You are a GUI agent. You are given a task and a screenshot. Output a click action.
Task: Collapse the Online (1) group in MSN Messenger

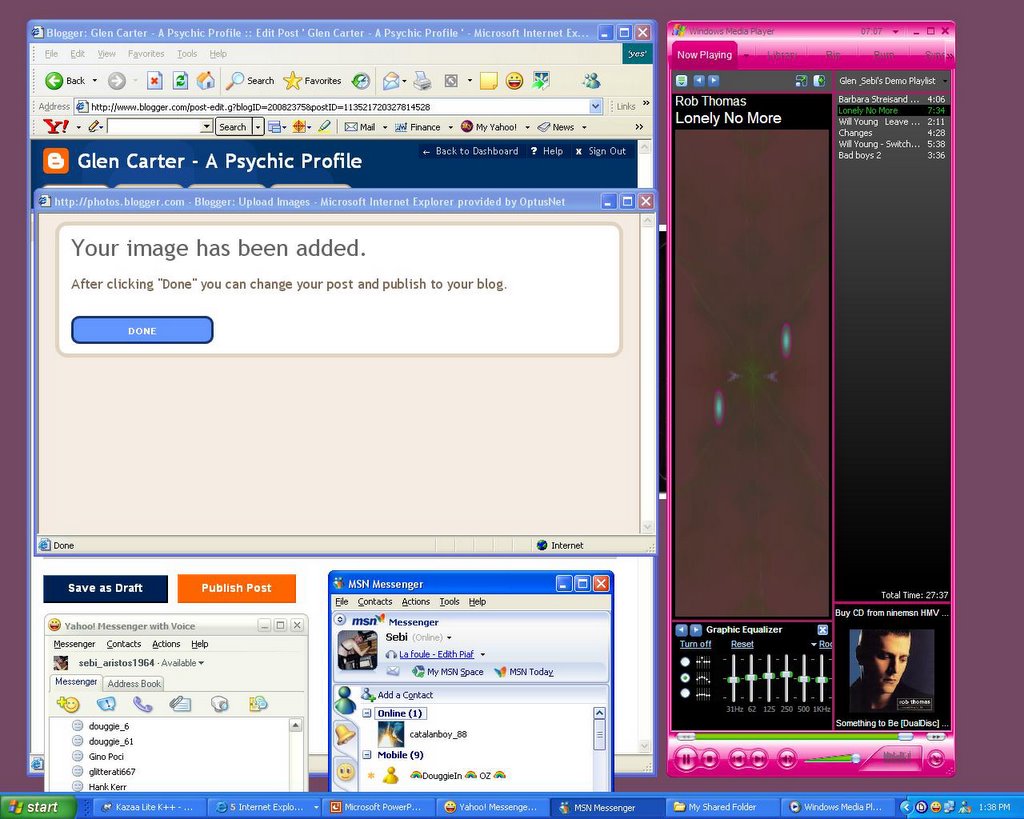click(x=367, y=713)
